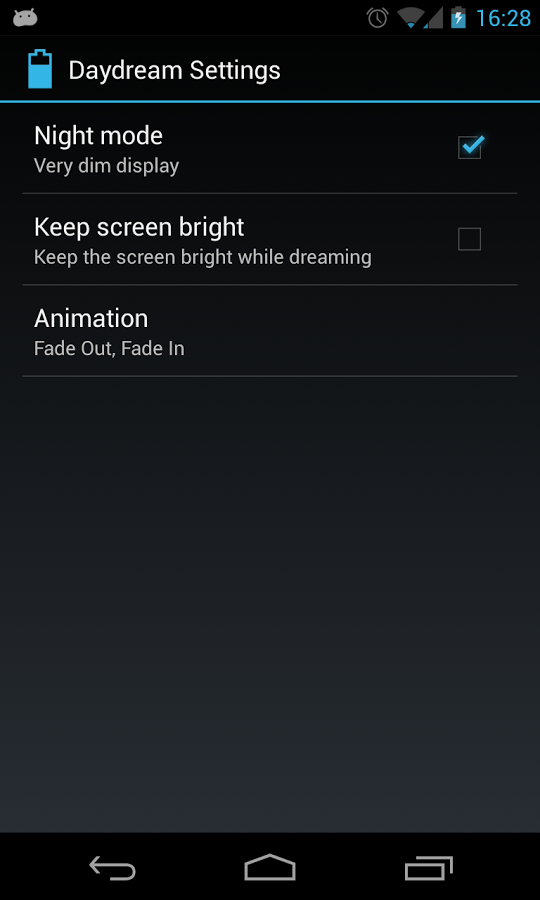The width and height of the screenshot is (540, 900).
Task: Tap the Home navigation icon
Action: pos(270,867)
